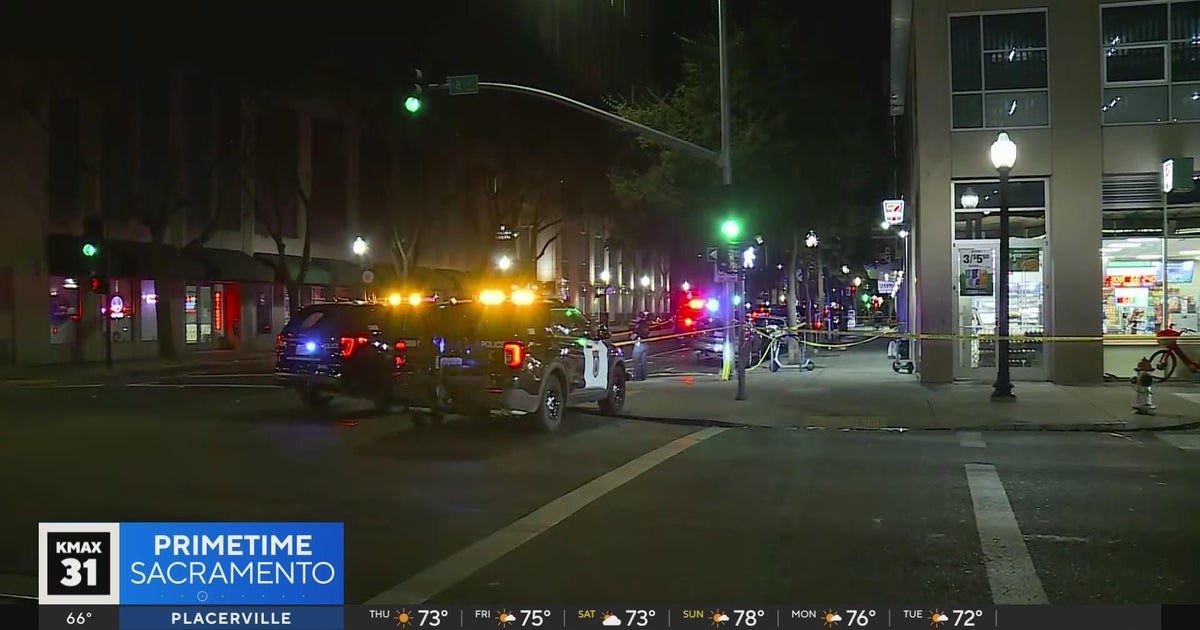Click the Saturday cloudy weather icon
Image resolution: width=1200 pixels, height=630 pixels.
tap(611, 618)
